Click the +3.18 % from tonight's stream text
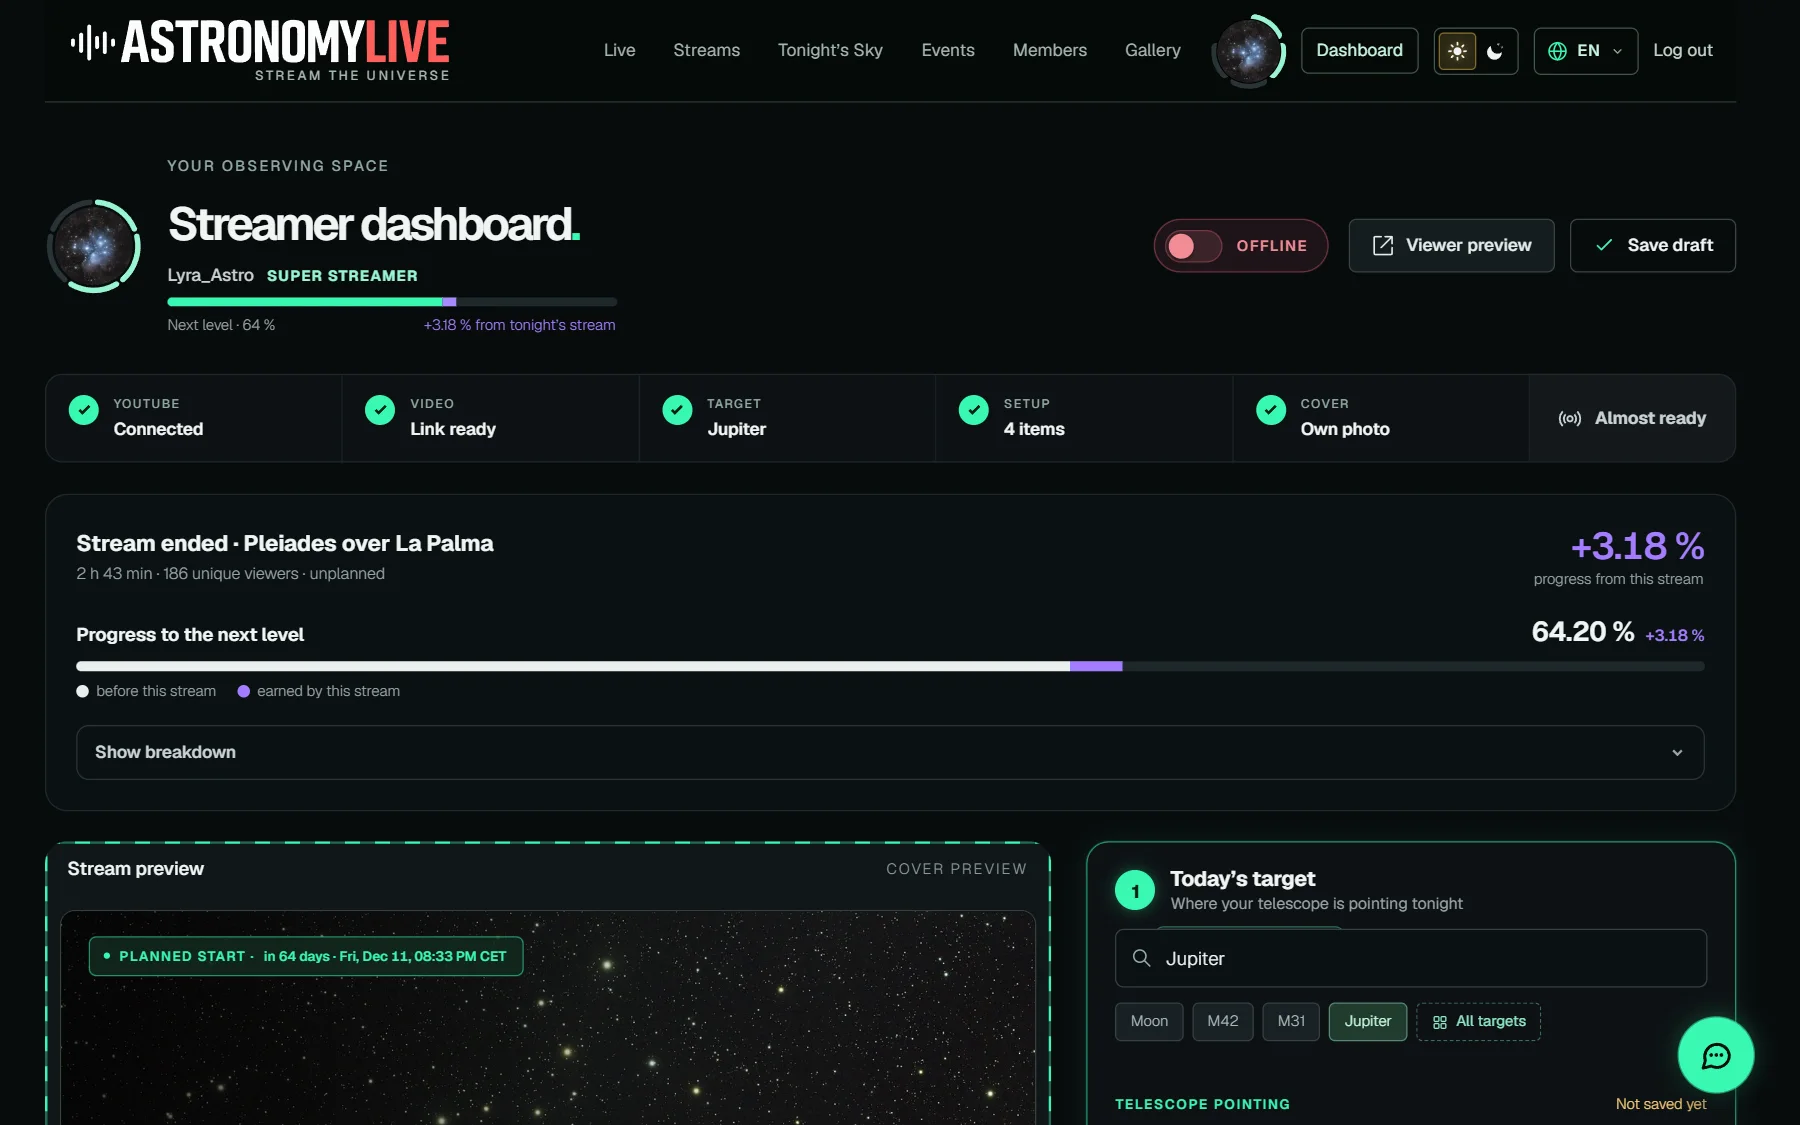This screenshot has height=1125, width=1800. tap(519, 325)
